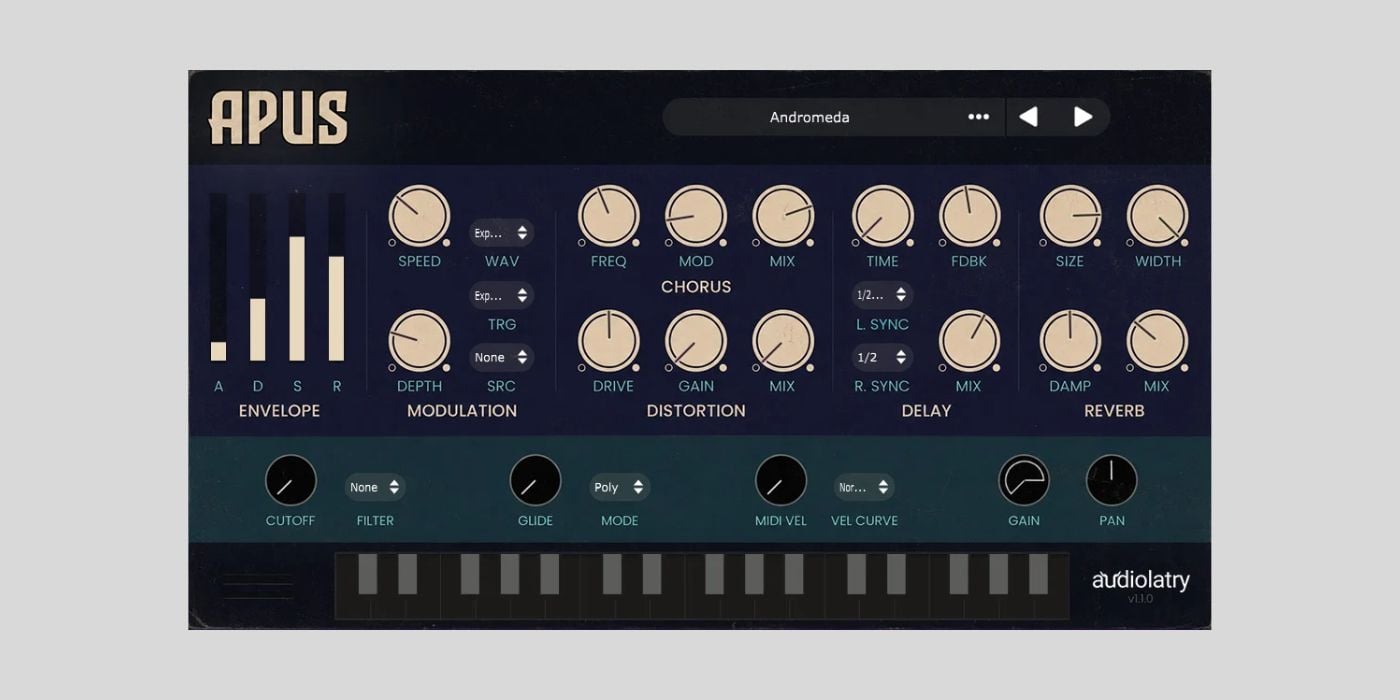This screenshot has width=1400, height=700.
Task: Click the Chorus MOD knob
Action: [x=695, y=216]
